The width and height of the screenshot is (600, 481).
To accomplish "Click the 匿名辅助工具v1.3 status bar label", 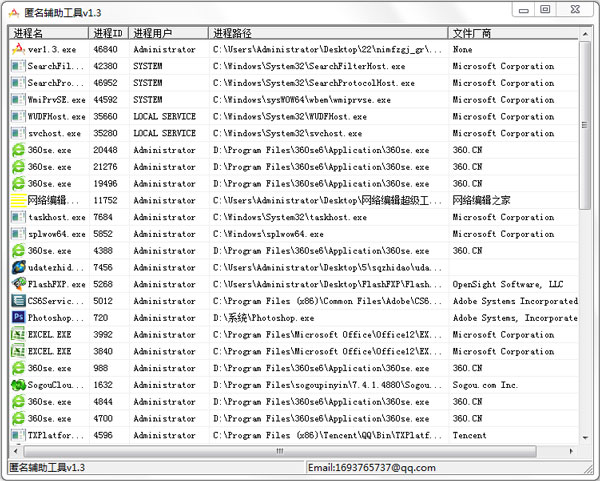I will 47,468.
